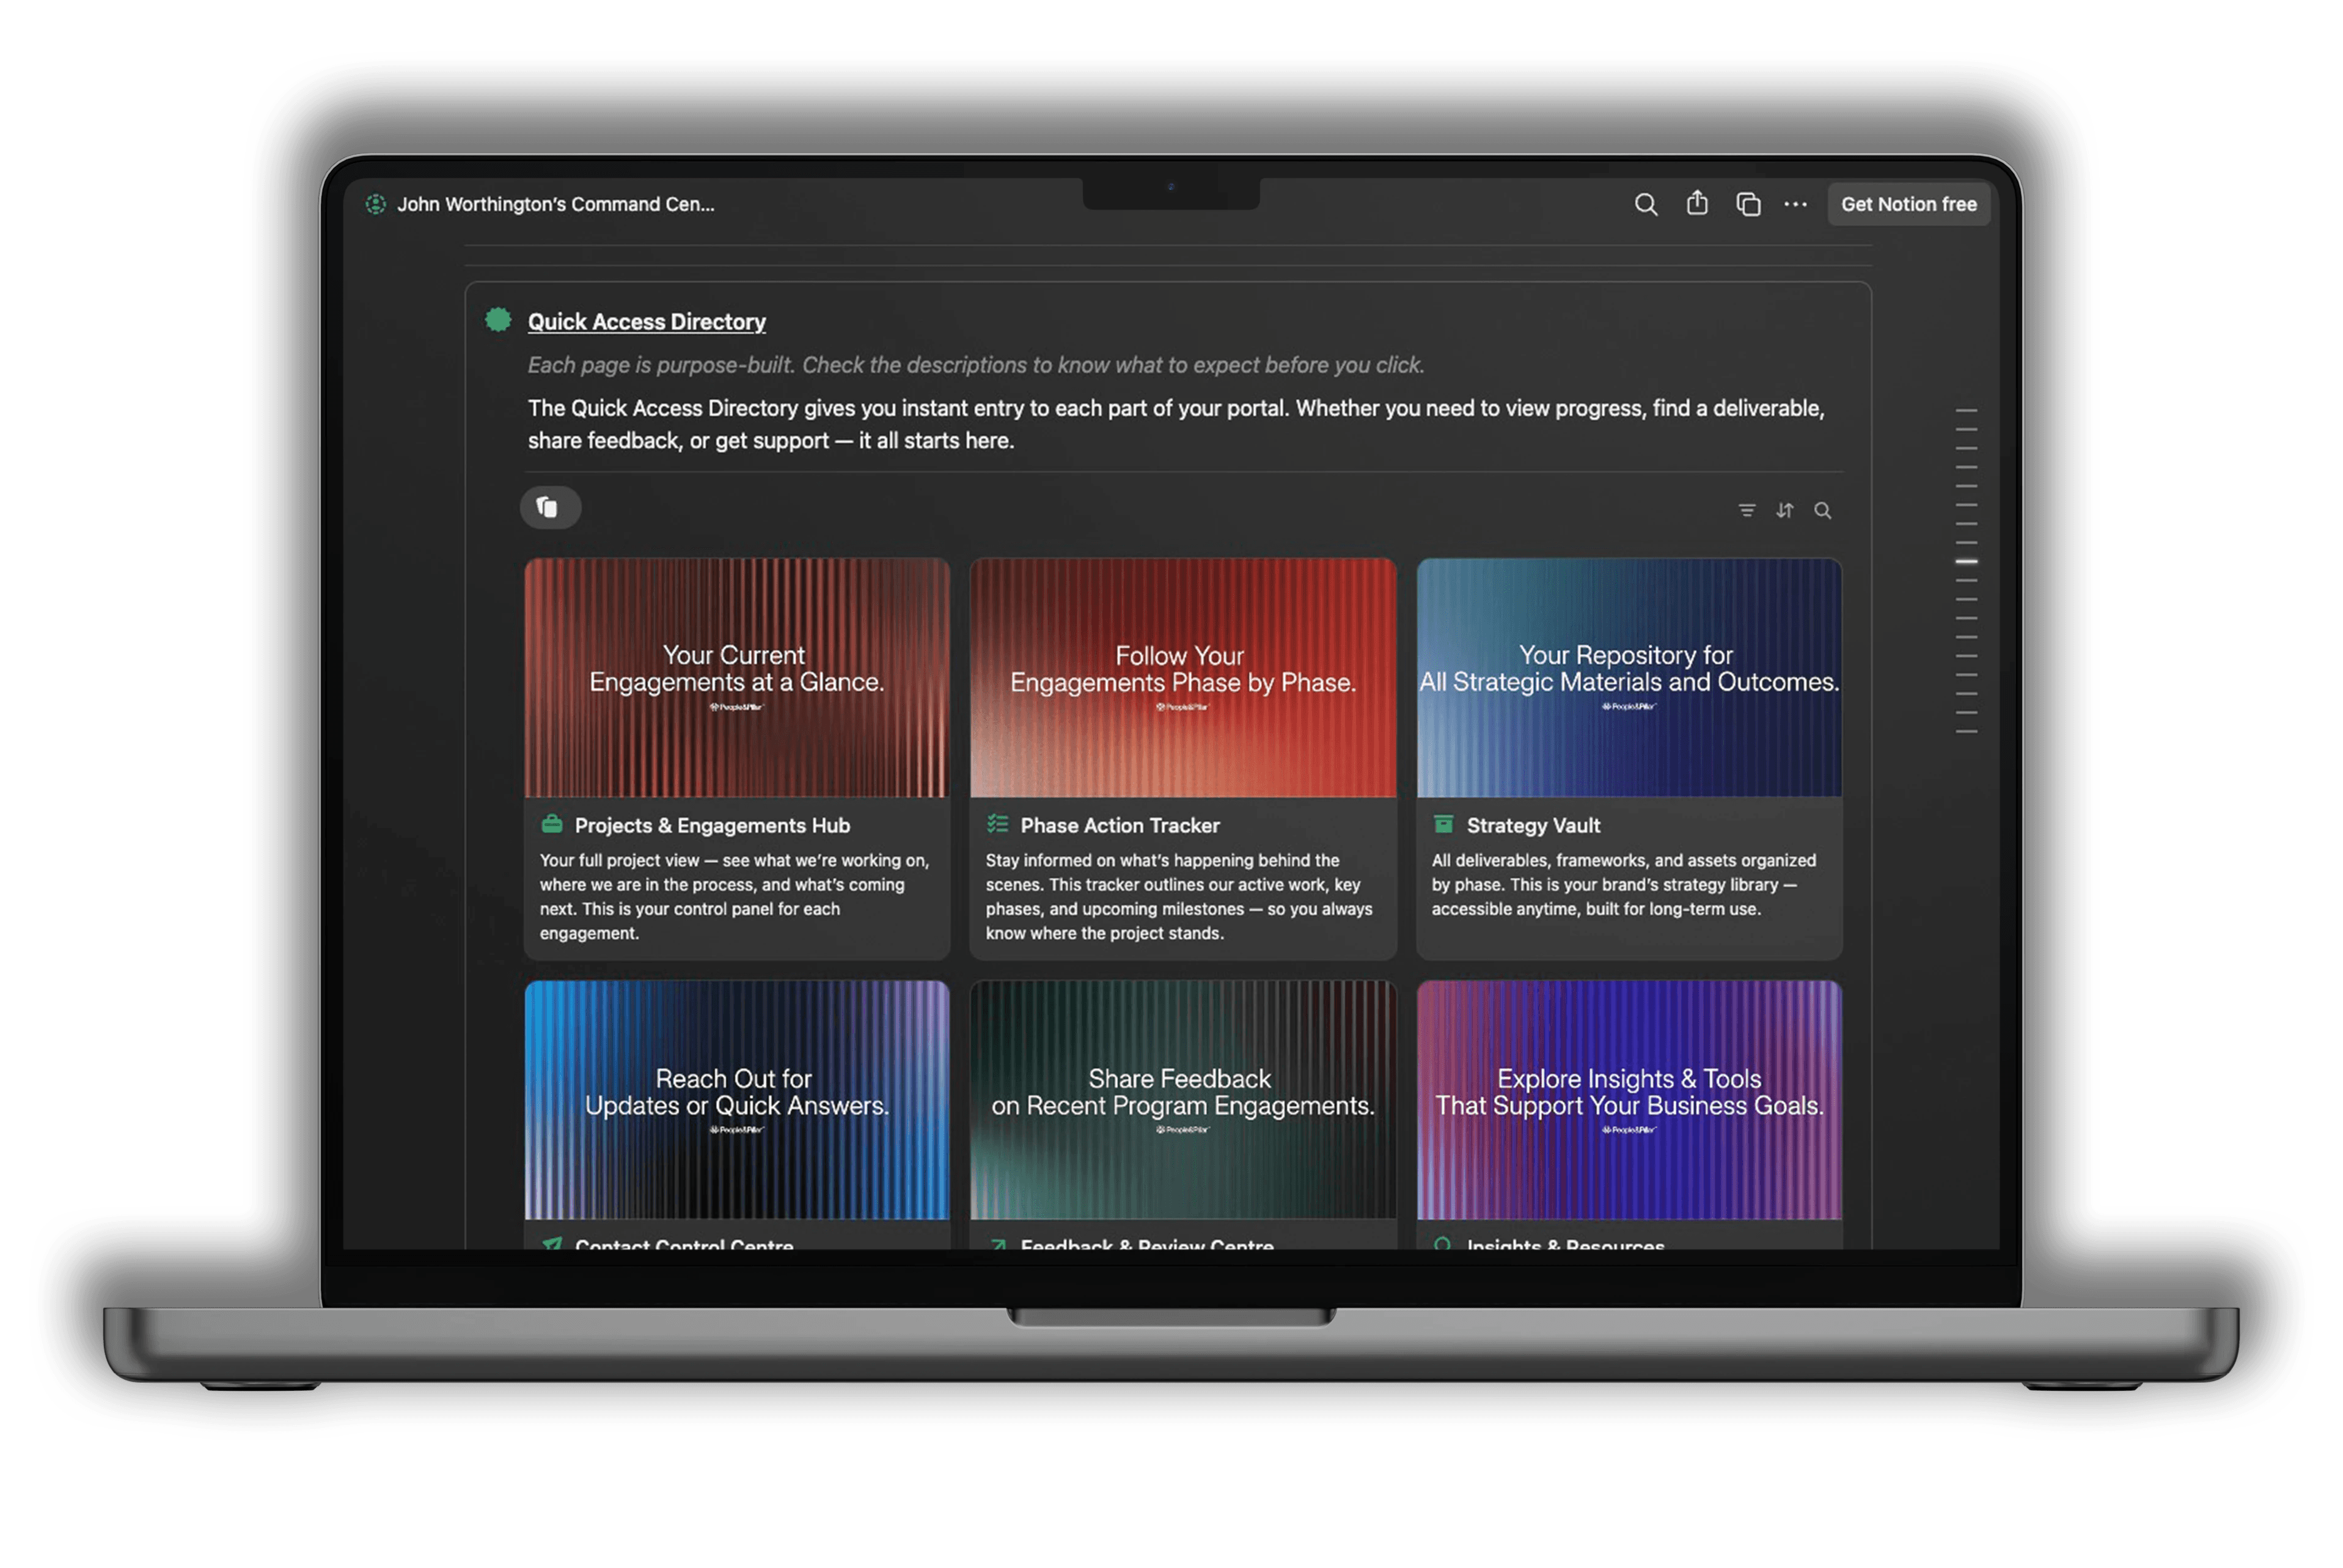Open the search icon in the top bar
2343x1568 pixels.
tap(1645, 205)
